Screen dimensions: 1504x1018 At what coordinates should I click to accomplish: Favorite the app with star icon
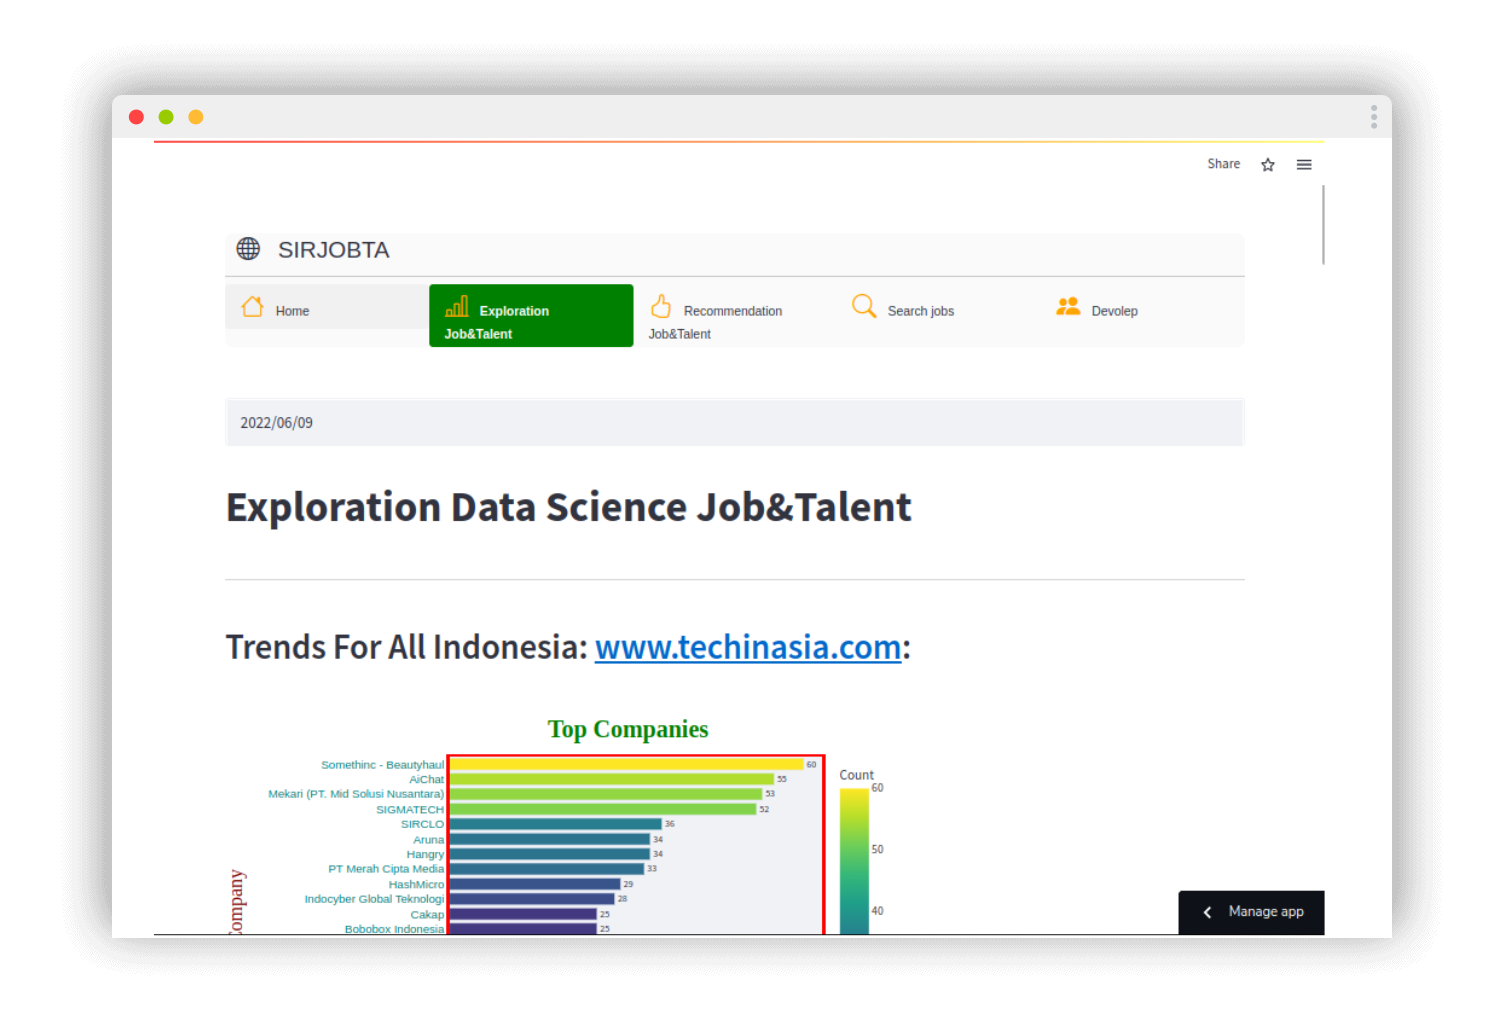point(1268,165)
